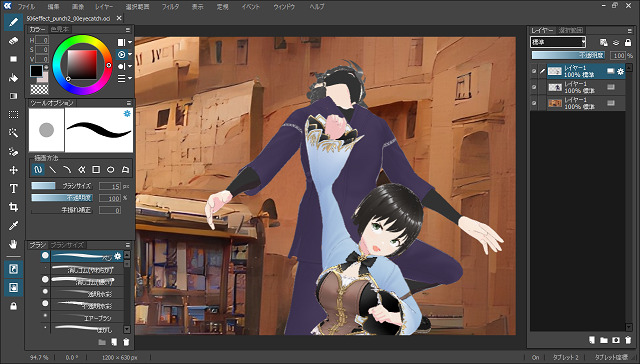This screenshot has width=640, height=364.
Task: Click タブレット2 in status bar
Action: point(565,357)
